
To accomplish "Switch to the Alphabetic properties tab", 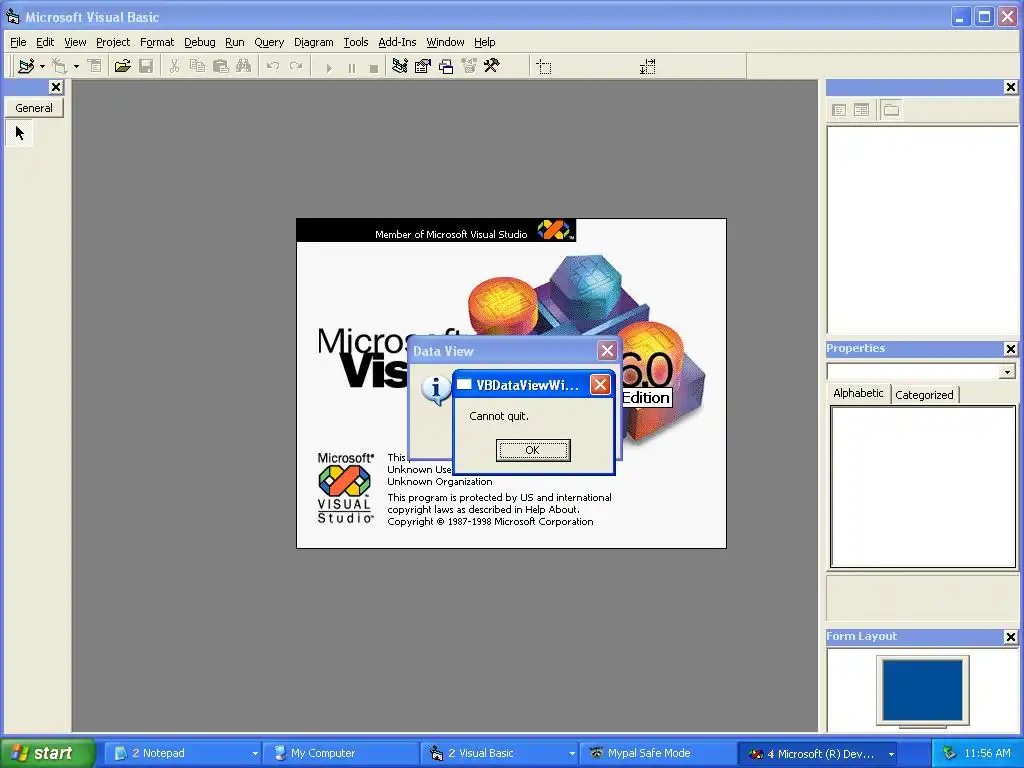I will (858, 393).
